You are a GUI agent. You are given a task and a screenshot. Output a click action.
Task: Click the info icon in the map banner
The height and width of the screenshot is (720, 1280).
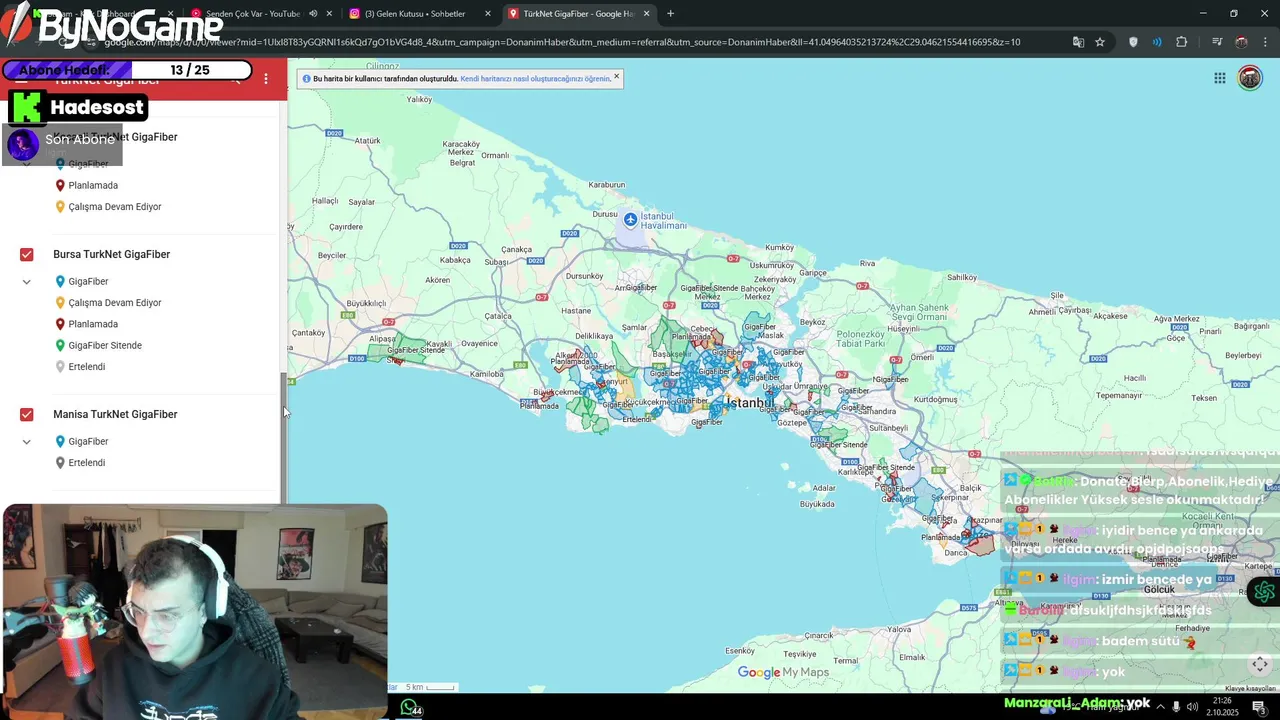[307, 78]
